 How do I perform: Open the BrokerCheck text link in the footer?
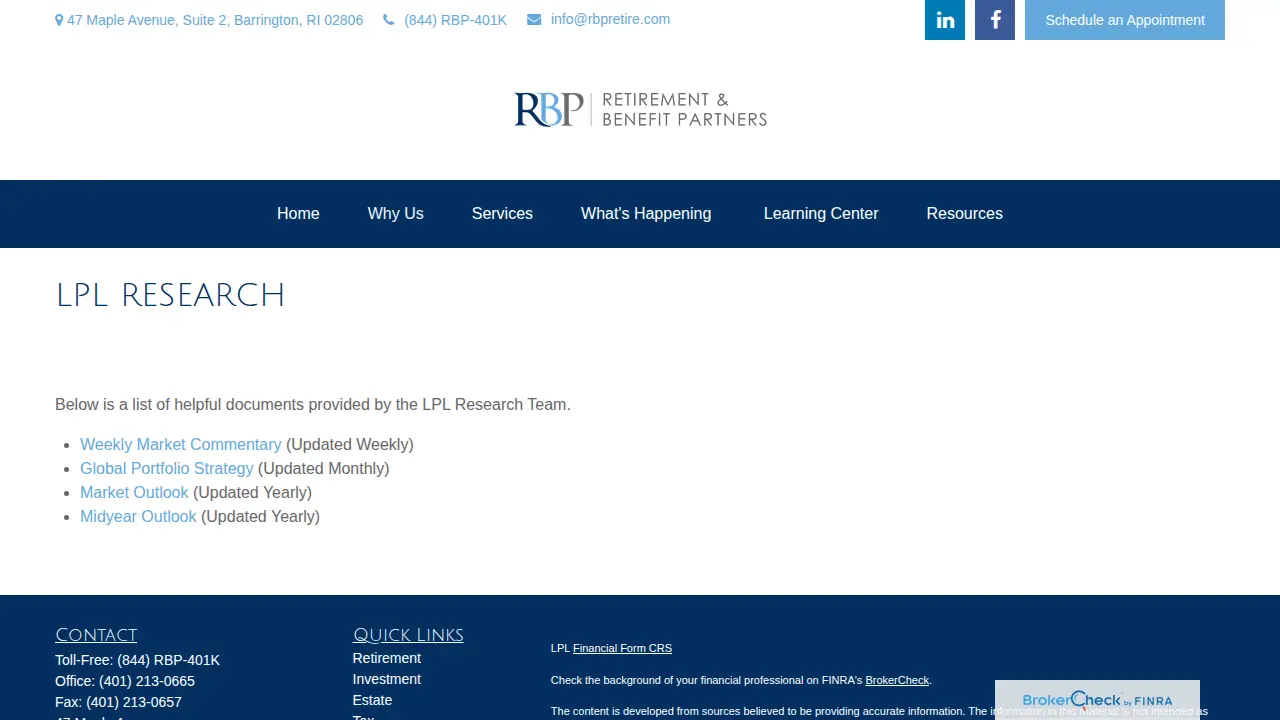(897, 680)
